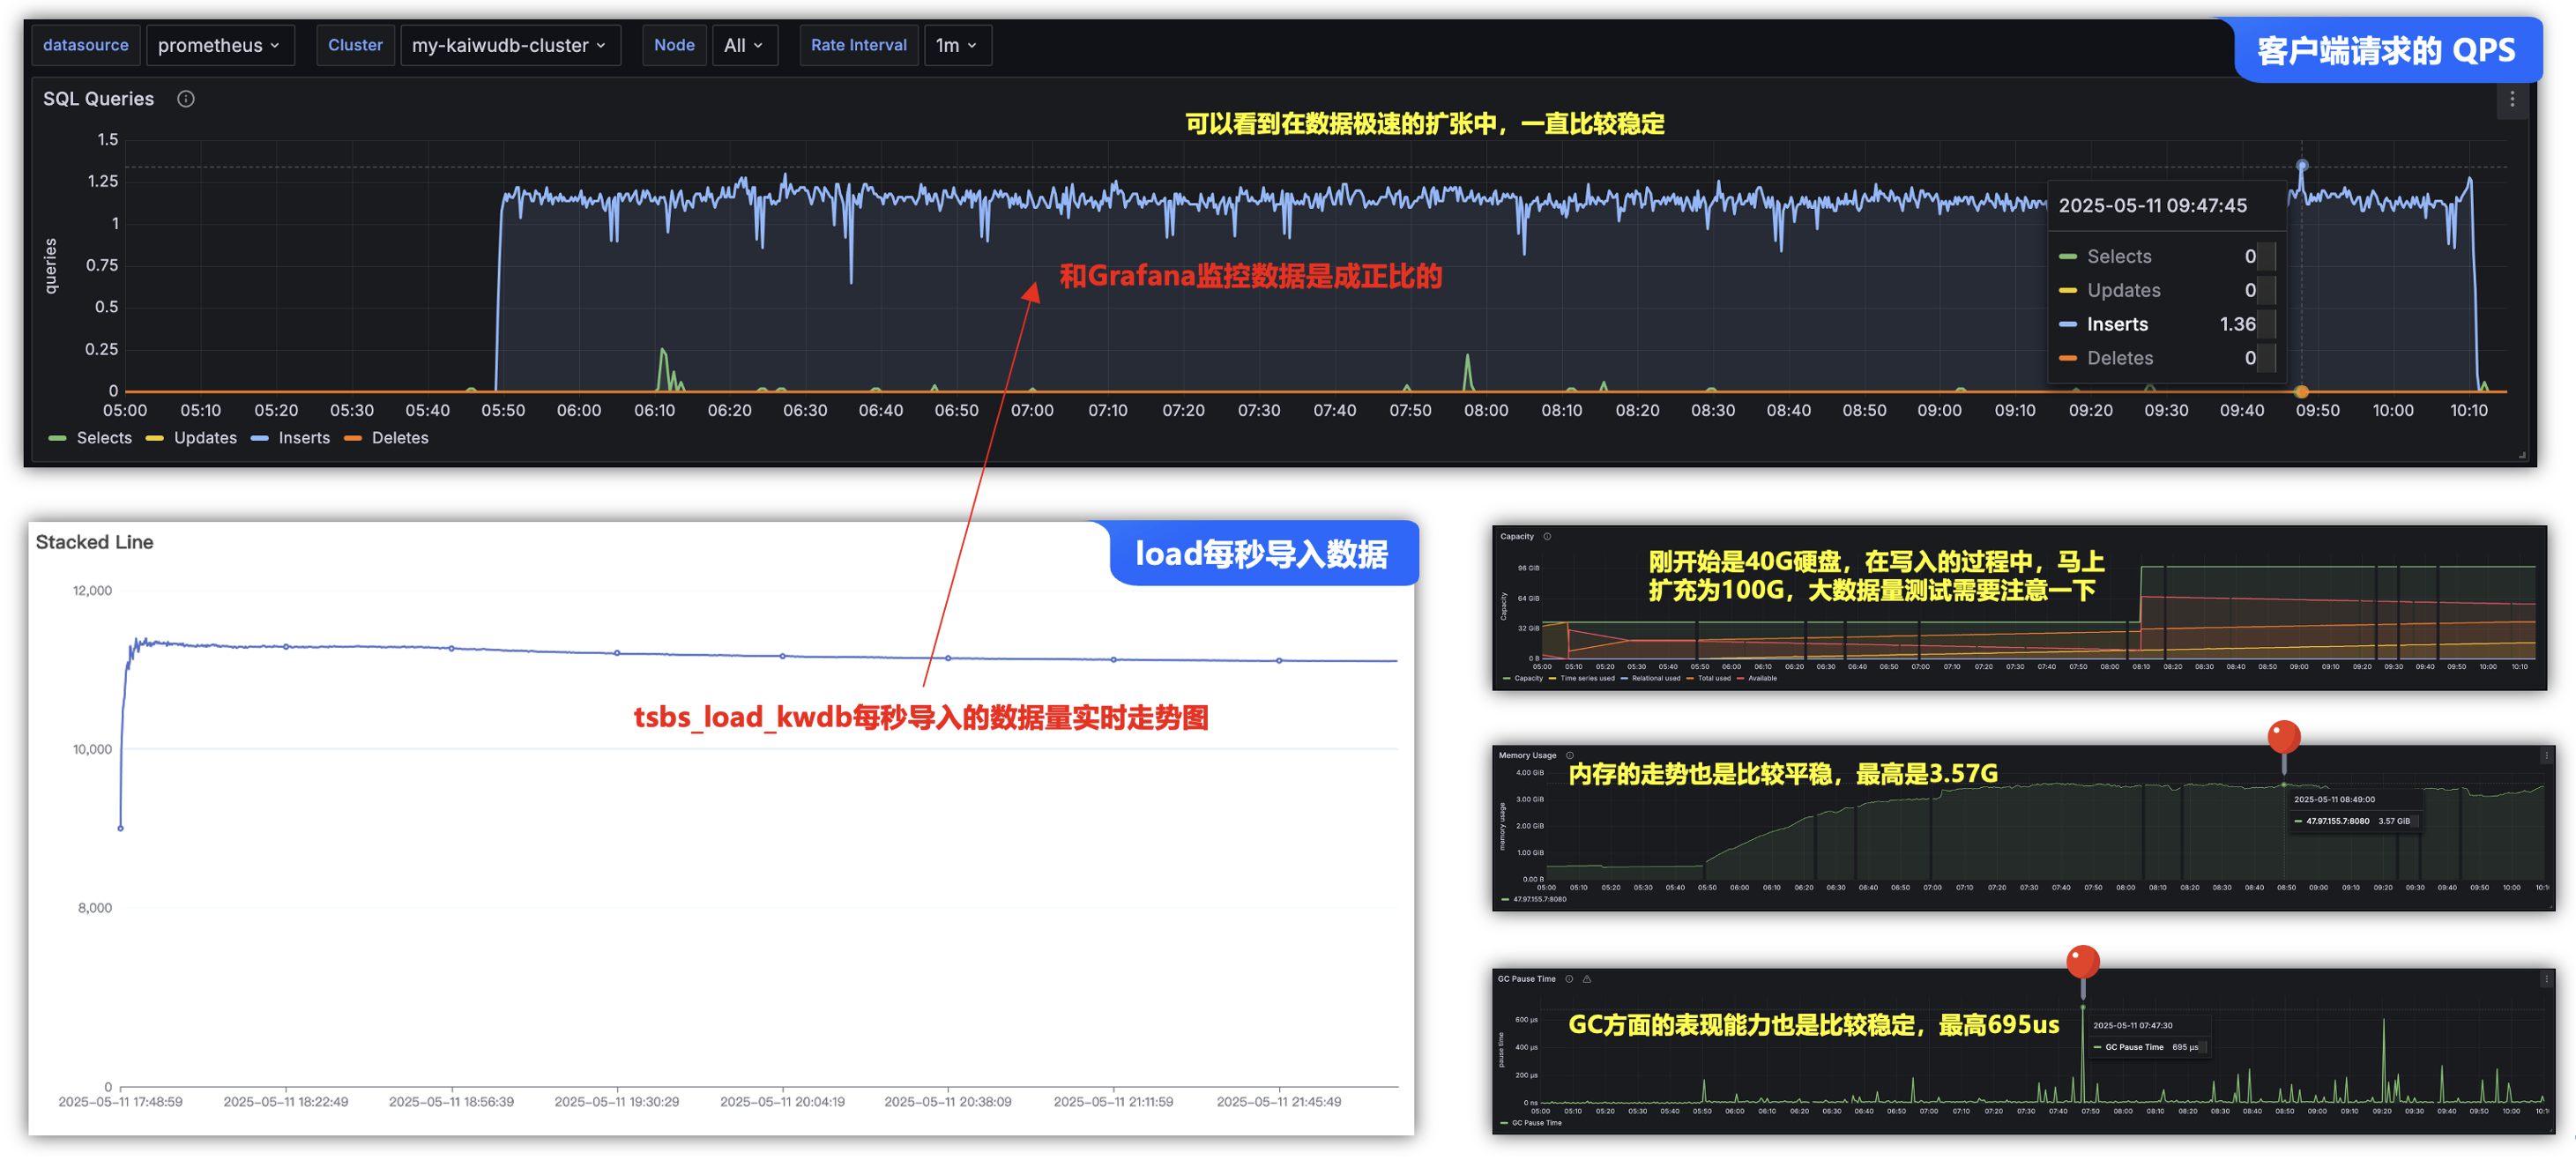2576x1160 pixels.
Task: Click the GC Pause Time info icon
Action: (x=1569, y=979)
